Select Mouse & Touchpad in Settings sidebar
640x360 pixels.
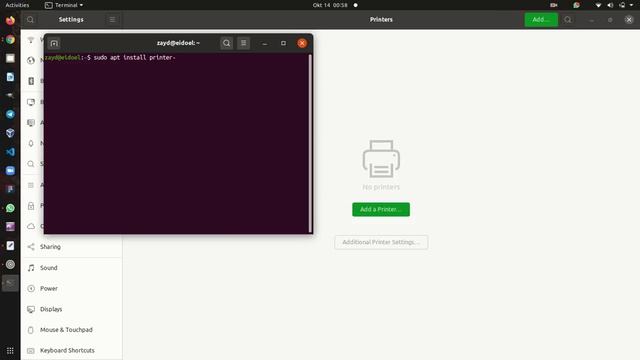(71, 329)
